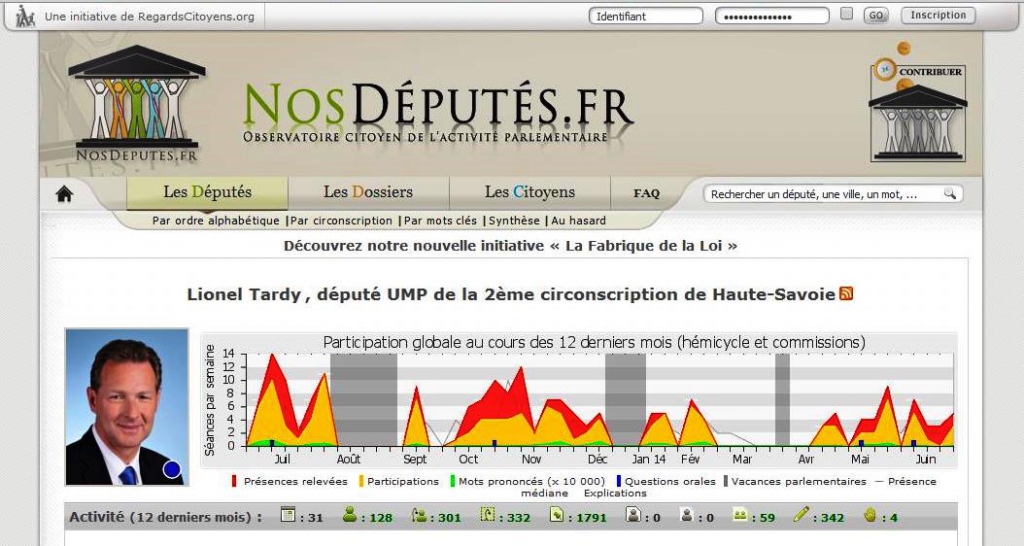
Task: Open the Les Dossiers tab
Action: coord(368,192)
